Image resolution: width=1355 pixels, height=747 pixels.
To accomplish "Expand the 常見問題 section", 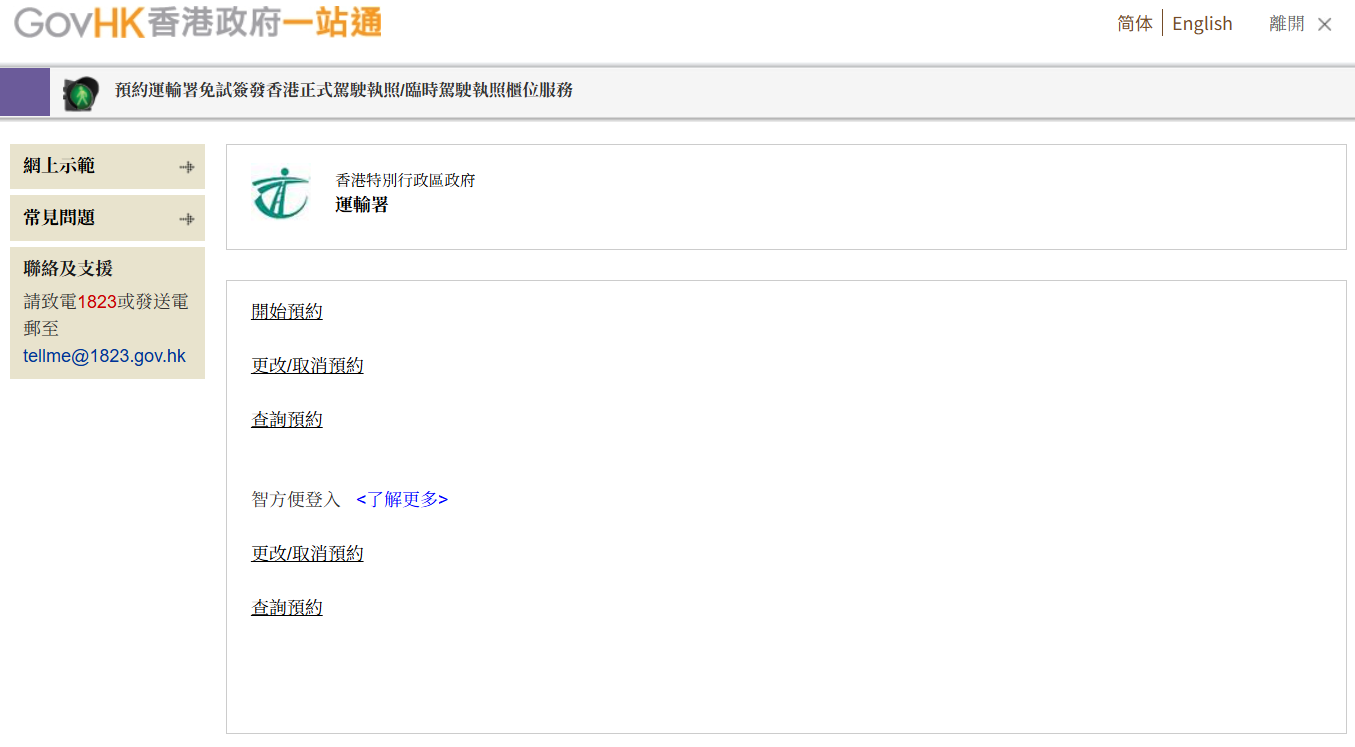I will pos(60,218).
